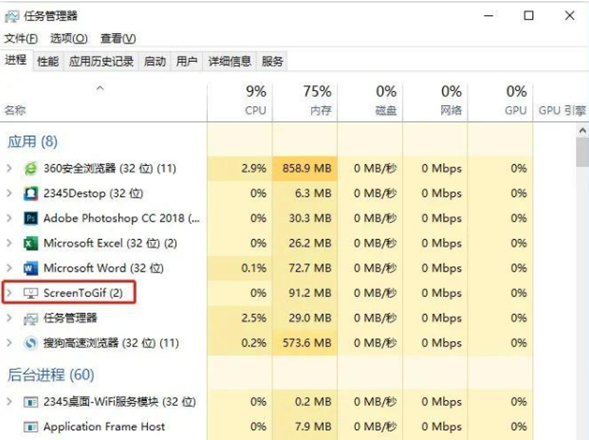Click the 搜狗高速浏览器 icon
This screenshot has width=589, height=440.
tap(31, 343)
